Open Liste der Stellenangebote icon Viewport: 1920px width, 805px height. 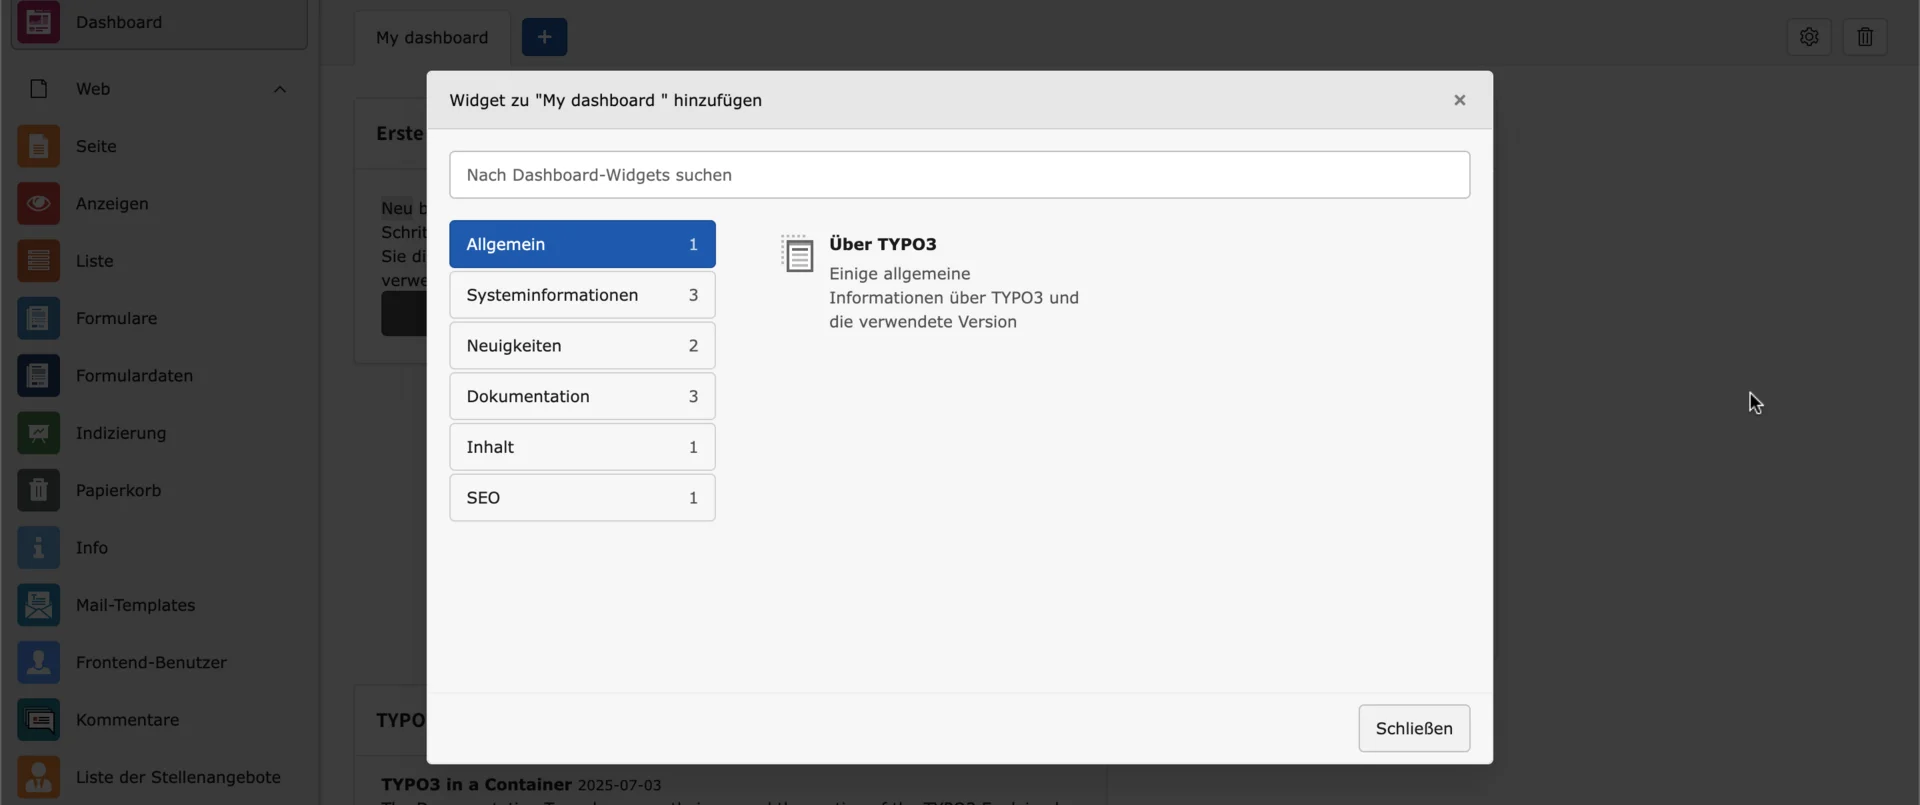coord(38,777)
